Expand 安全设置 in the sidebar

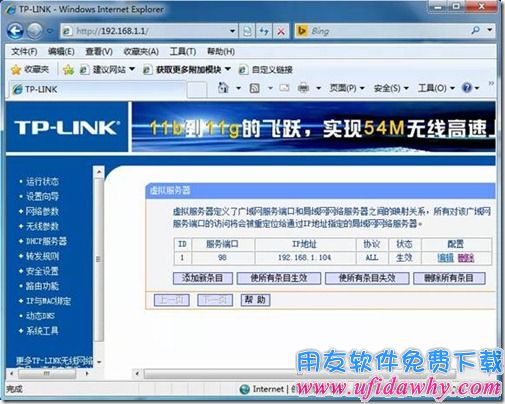(42, 271)
